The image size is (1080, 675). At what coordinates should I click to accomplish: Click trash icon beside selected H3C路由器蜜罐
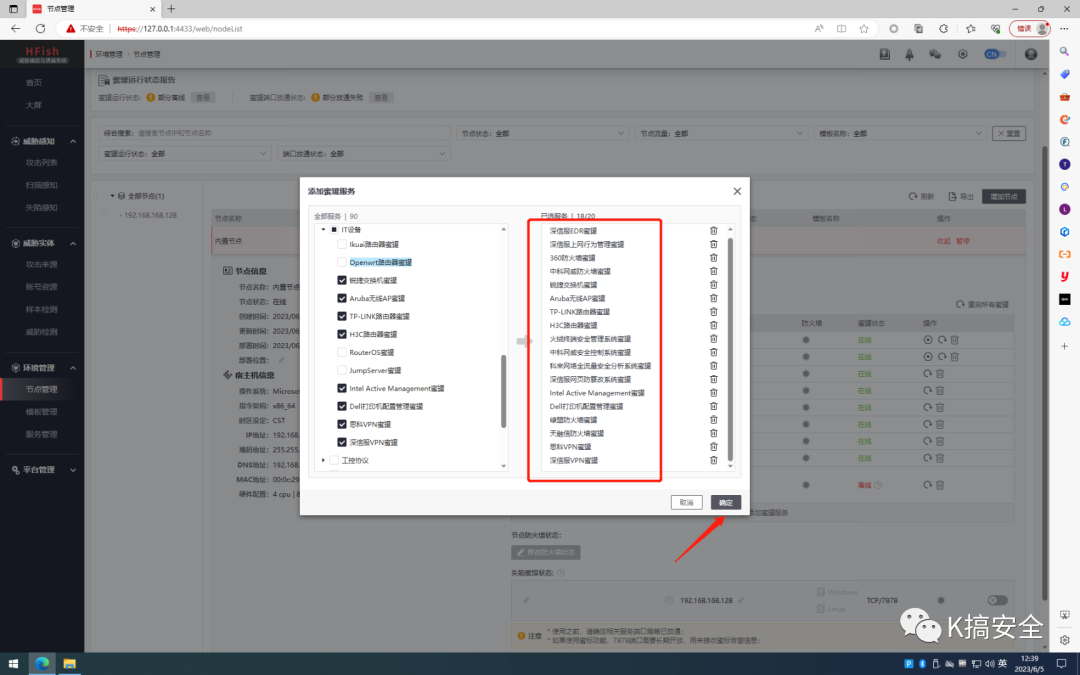(x=714, y=325)
